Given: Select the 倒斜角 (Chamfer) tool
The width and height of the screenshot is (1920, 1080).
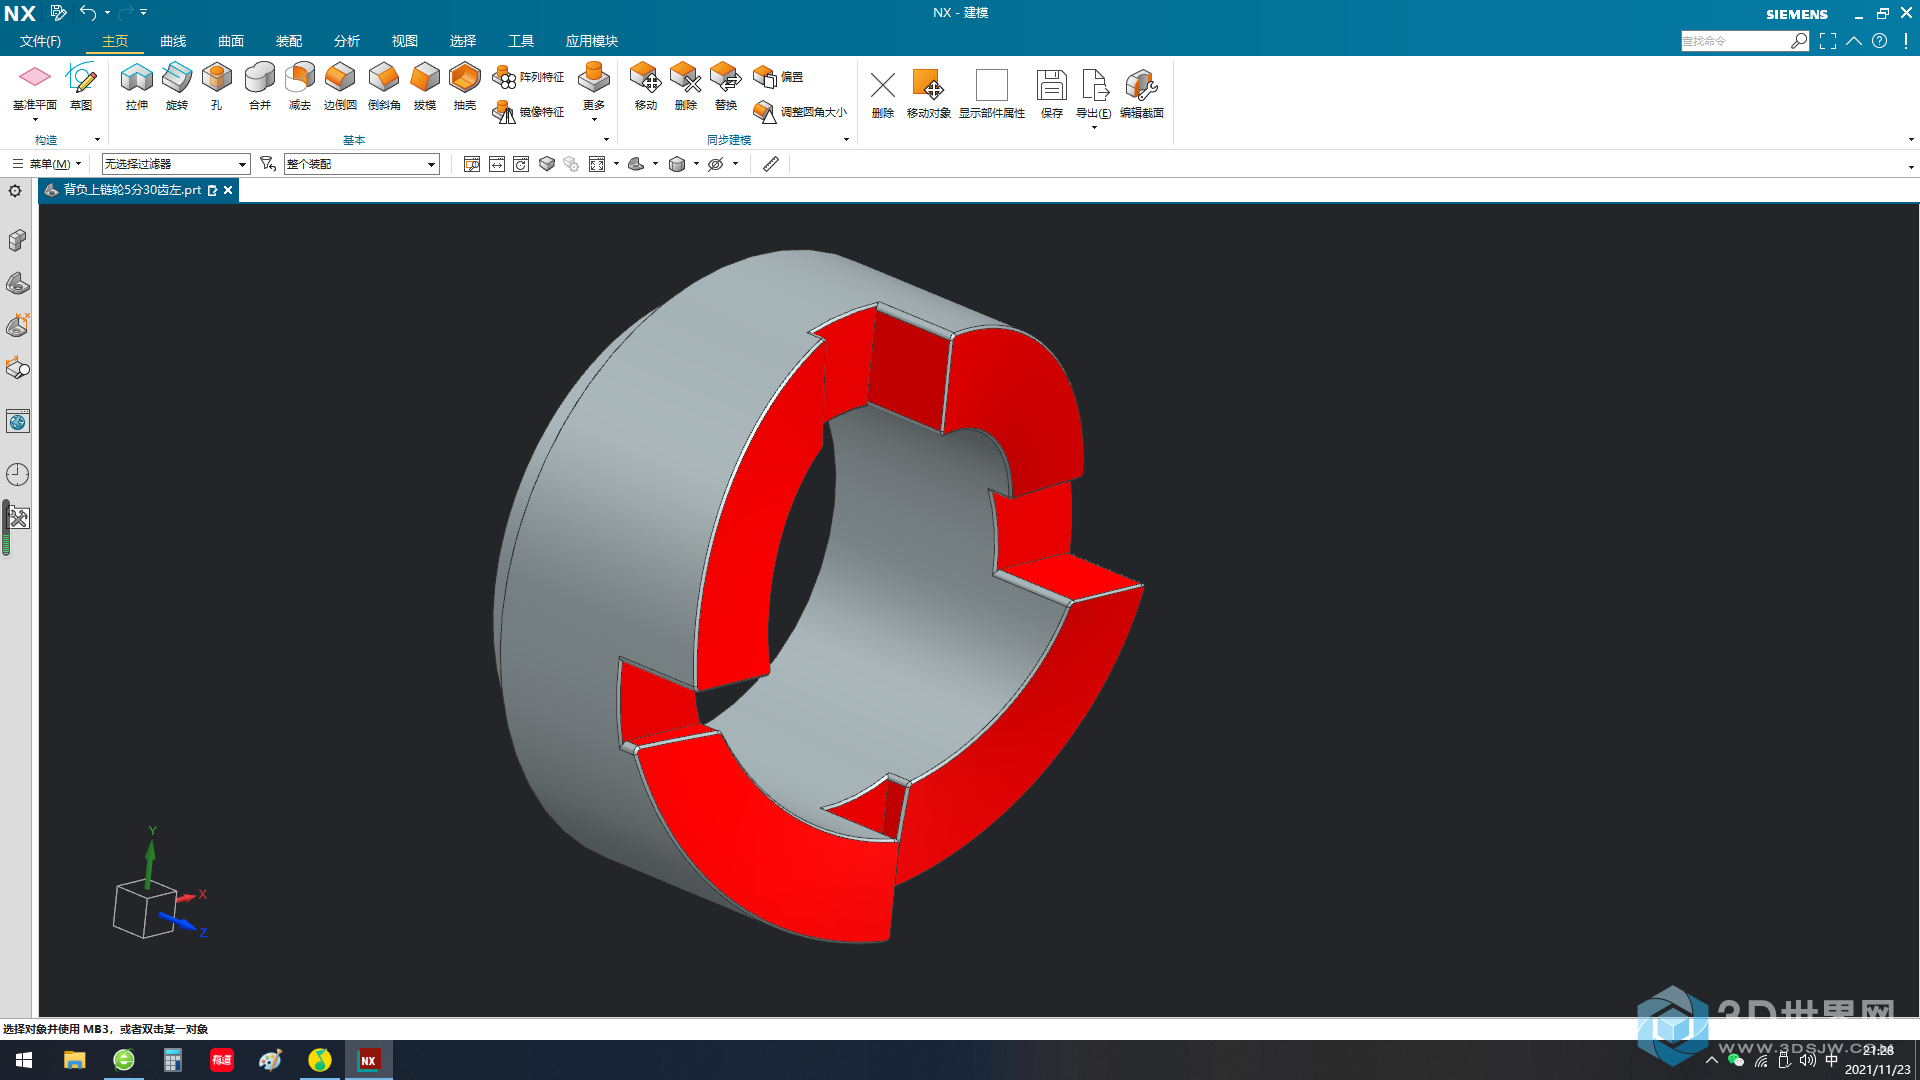Looking at the screenshot, I should coord(383,86).
